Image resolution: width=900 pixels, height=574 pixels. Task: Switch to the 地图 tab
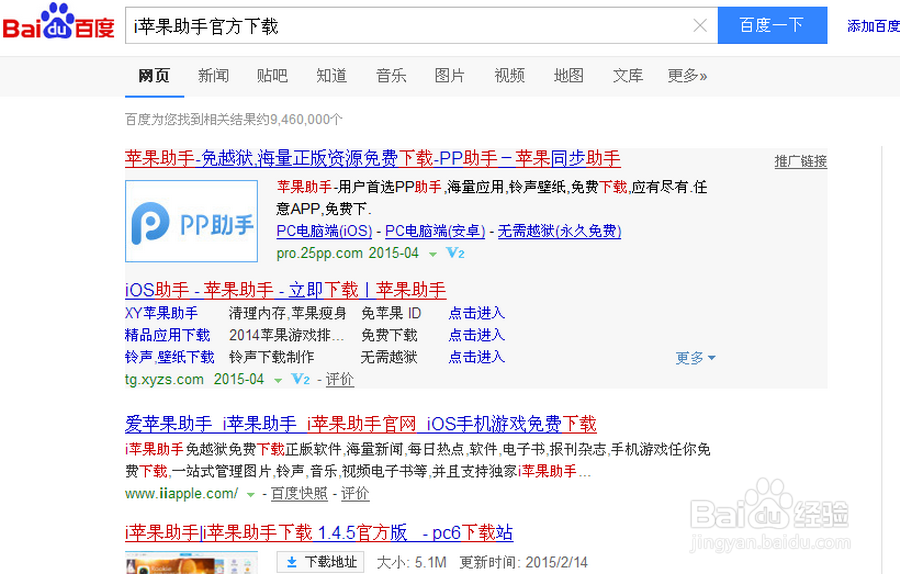[568, 75]
